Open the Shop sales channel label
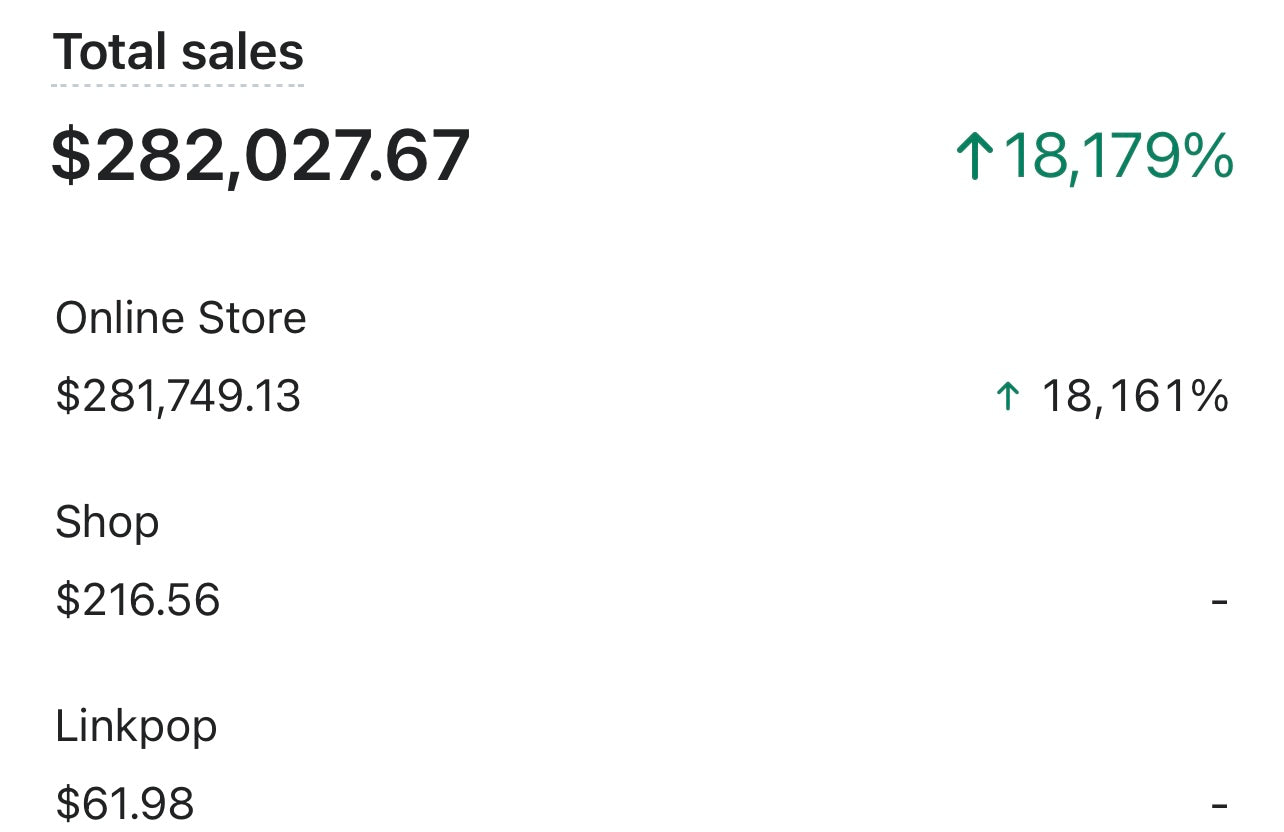 click(107, 523)
